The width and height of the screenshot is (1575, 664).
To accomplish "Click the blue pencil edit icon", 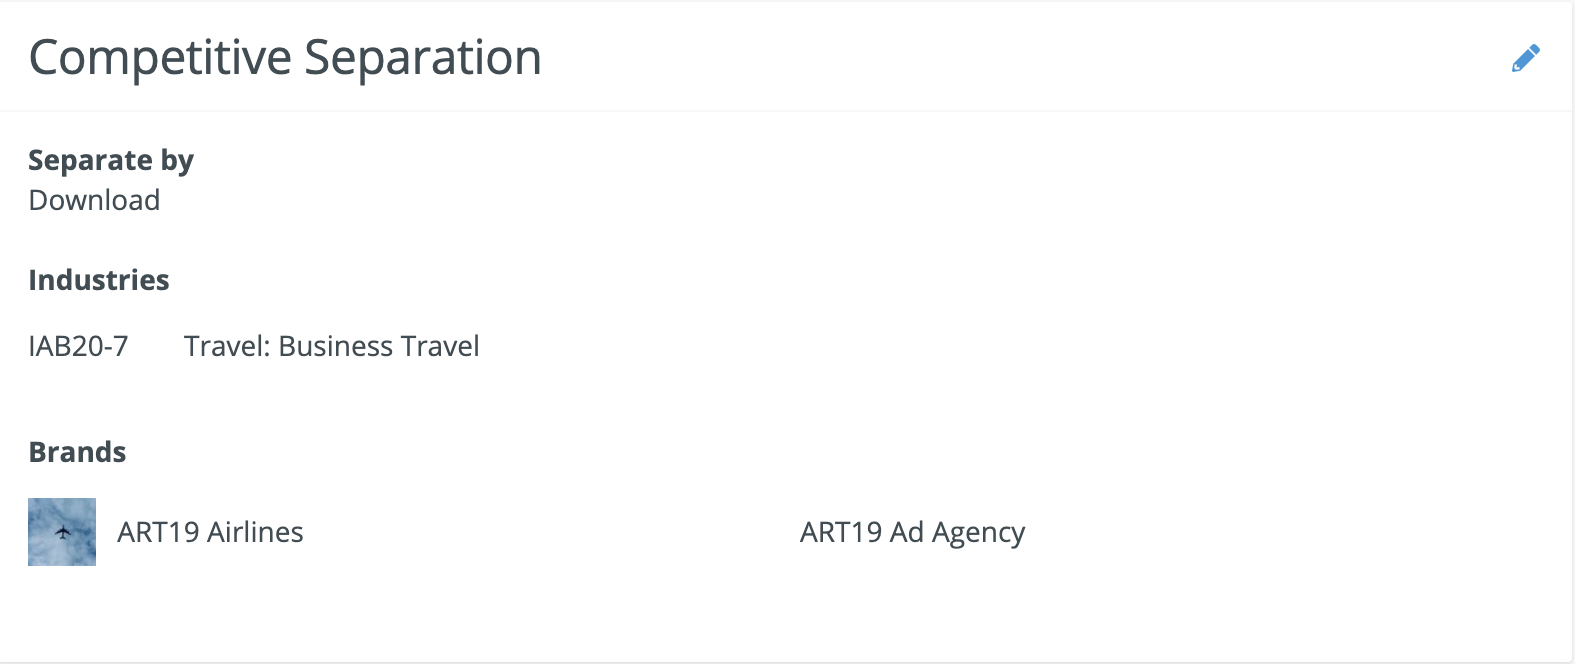I will (x=1525, y=59).
